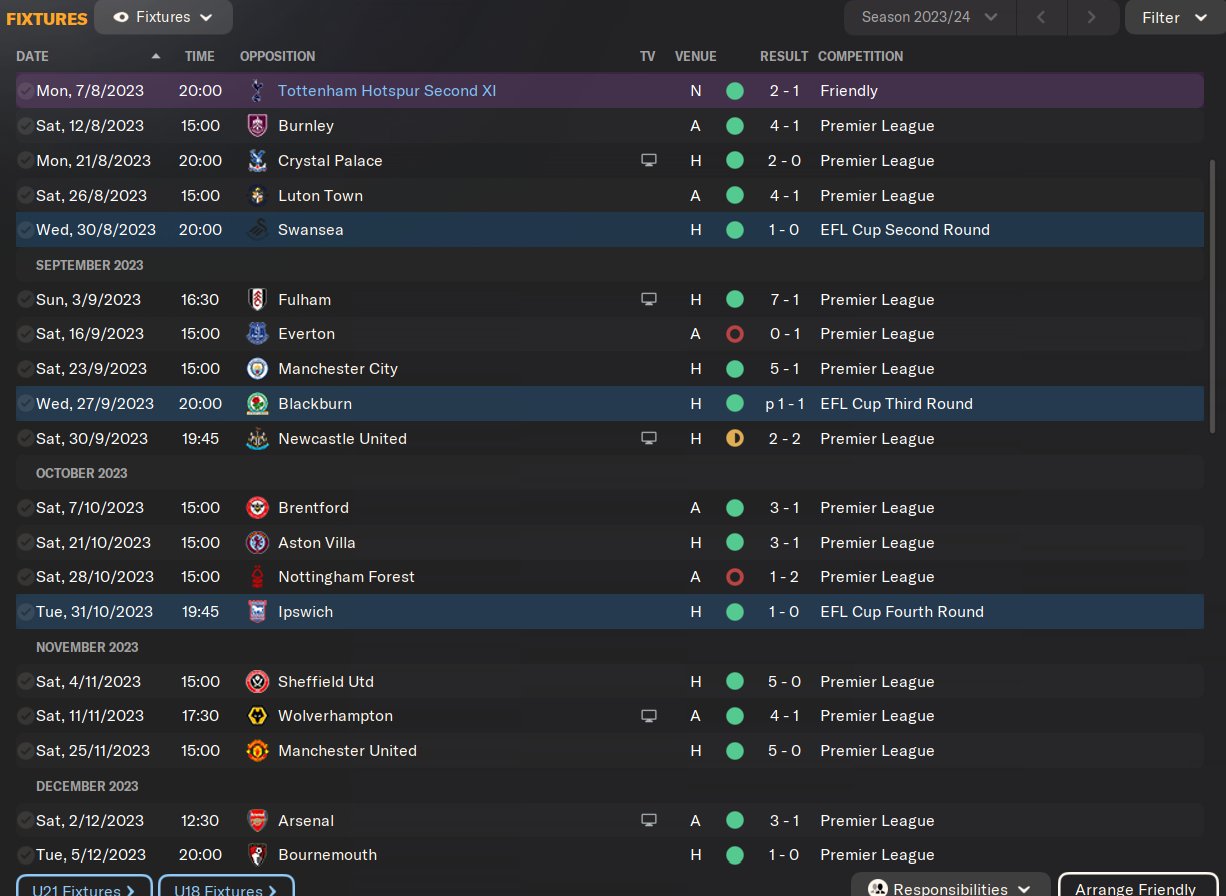This screenshot has width=1226, height=896.
Task: Click the Everton club badge
Action: point(257,334)
